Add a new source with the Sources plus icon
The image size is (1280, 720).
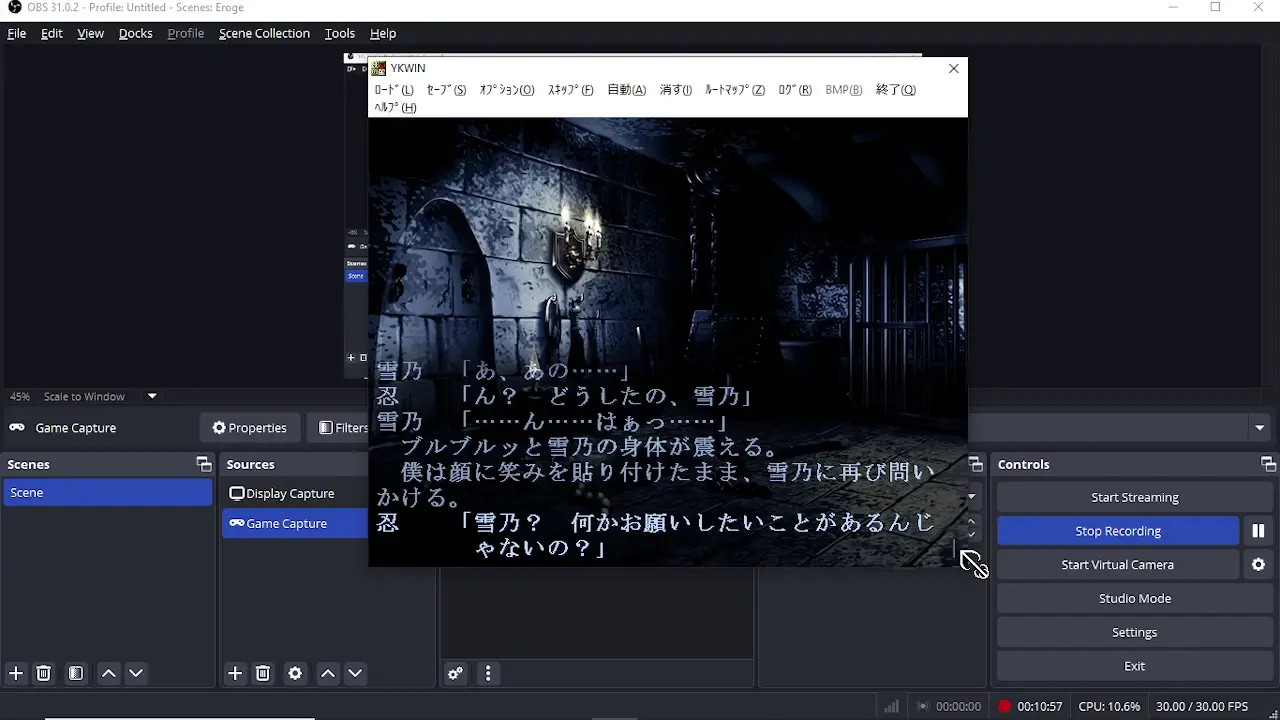235,674
